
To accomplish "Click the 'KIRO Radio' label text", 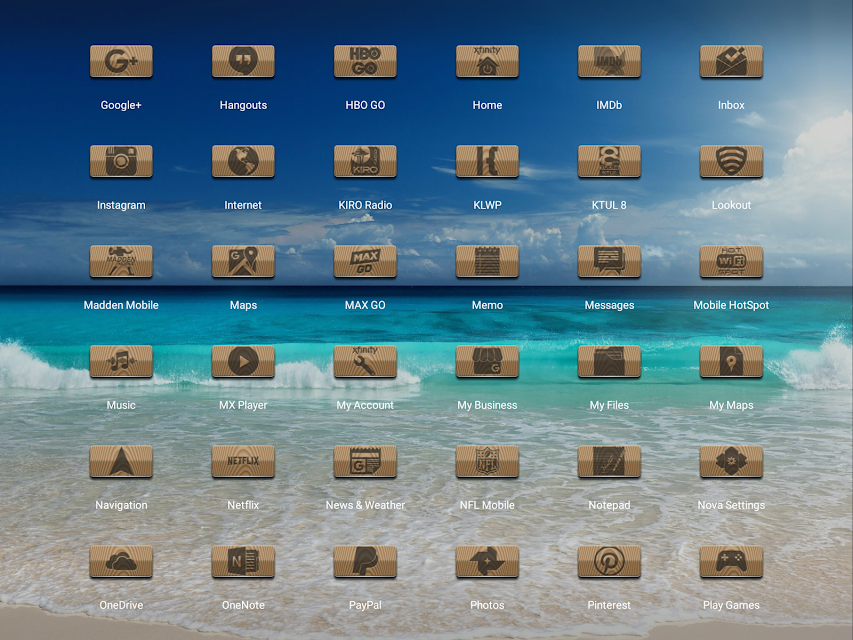I will click(365, 205).
